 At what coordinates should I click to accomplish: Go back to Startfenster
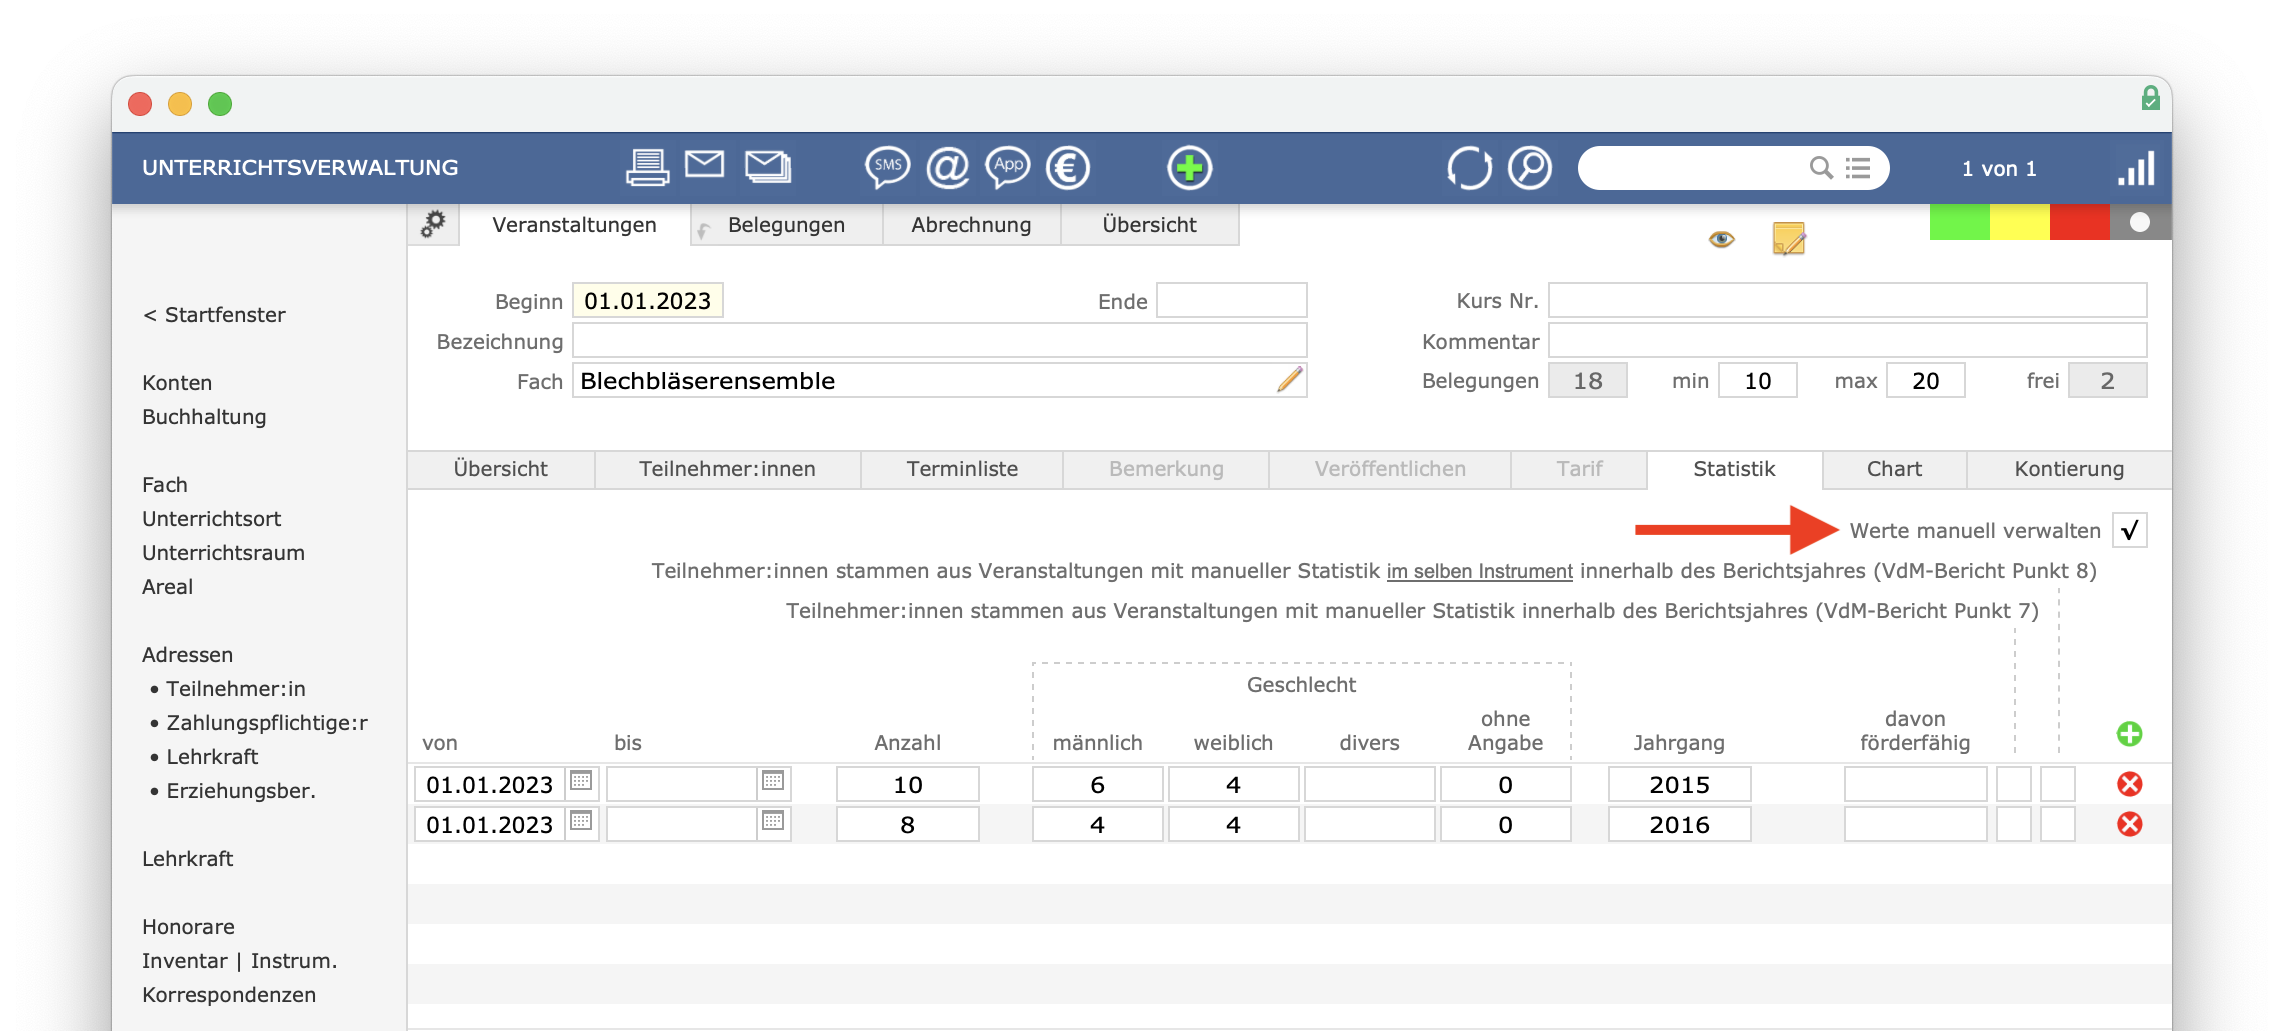(214, 315)
